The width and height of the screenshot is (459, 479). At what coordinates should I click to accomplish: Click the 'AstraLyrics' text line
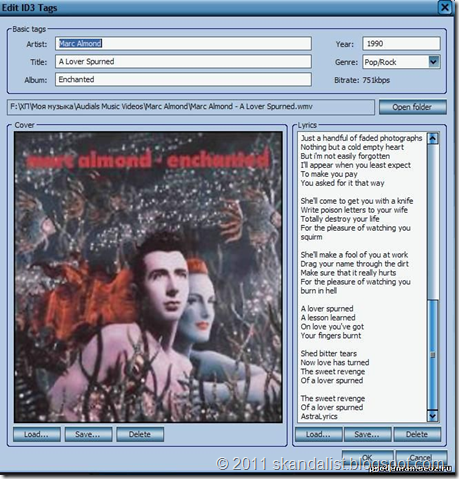pyautogui.click(x=319, y=416)
